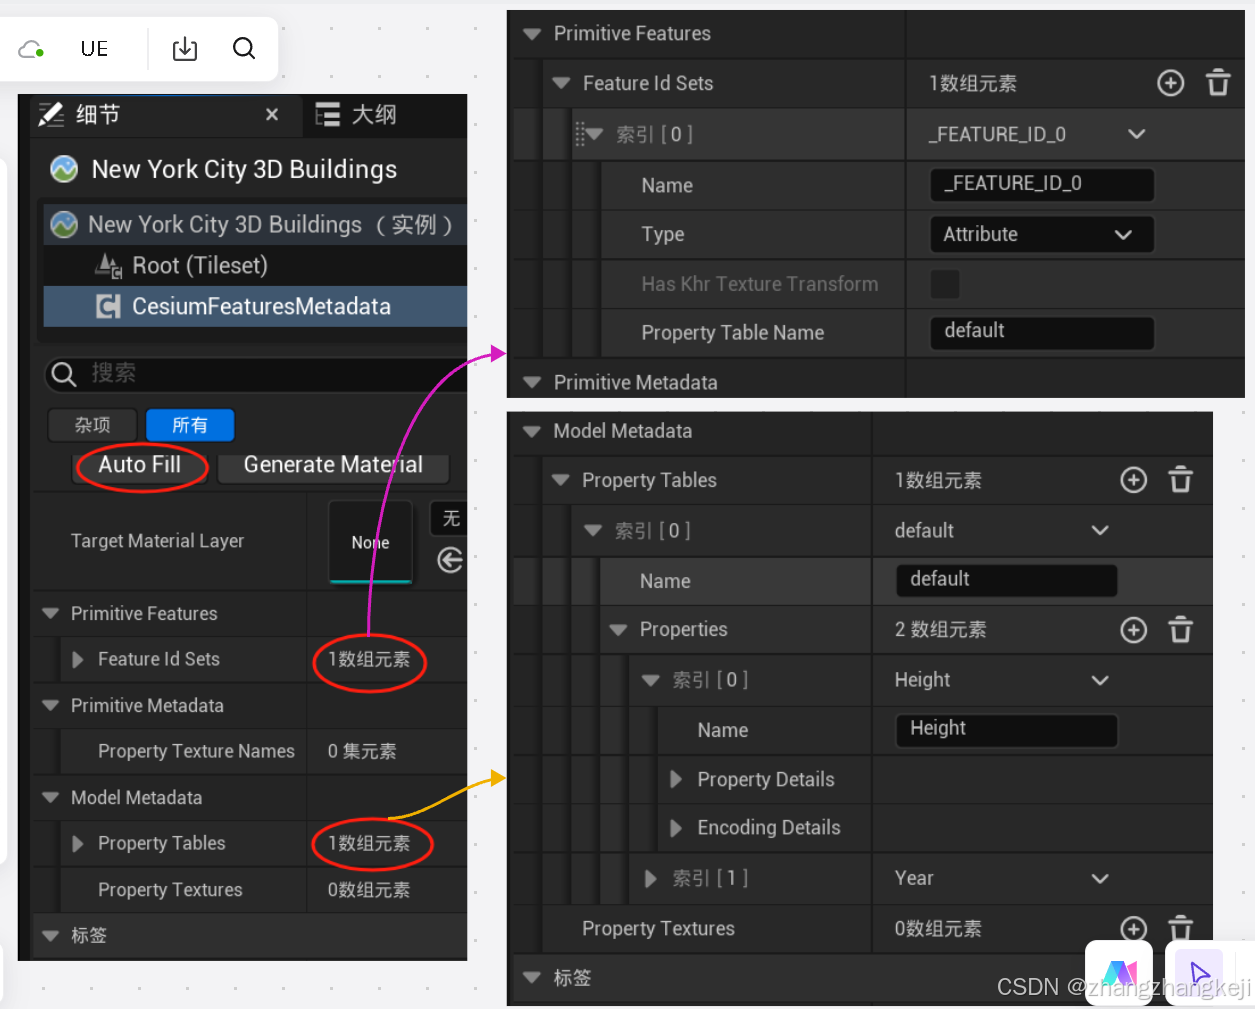Add element to Feature Id Sets array
Viewport: 1255px width, 1009px height.
(x=1171, y=83)
